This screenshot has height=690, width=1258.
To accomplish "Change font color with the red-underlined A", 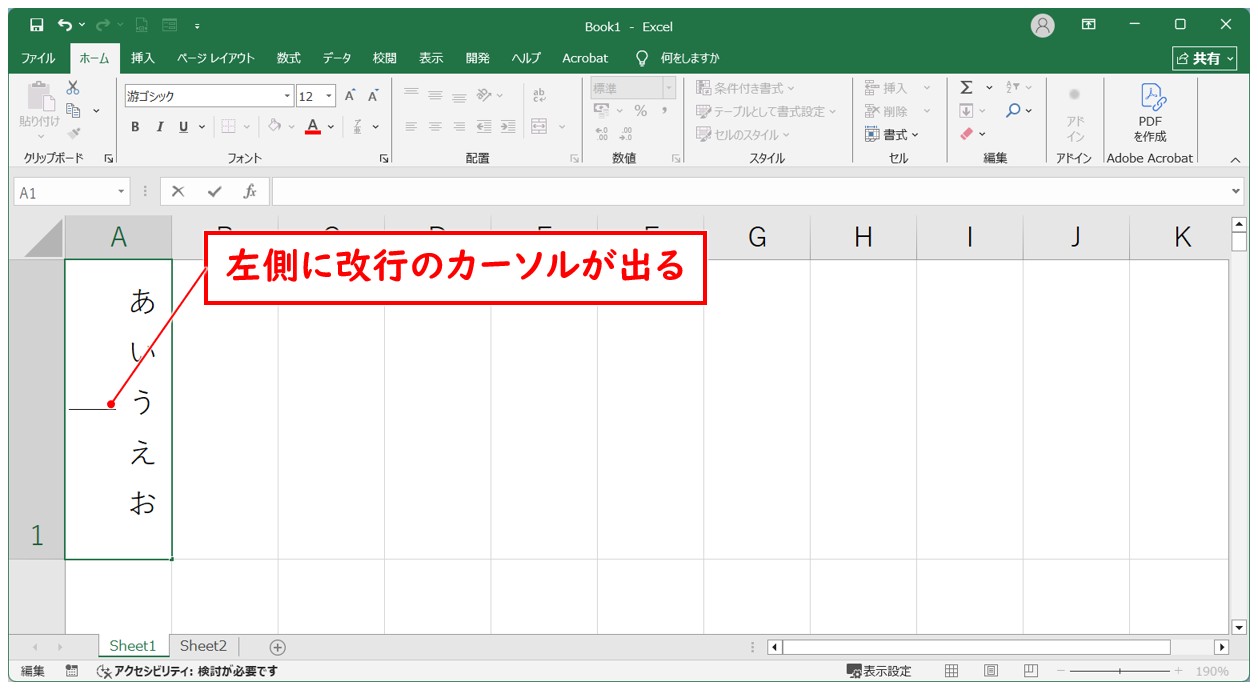I will tap(313, 127).
